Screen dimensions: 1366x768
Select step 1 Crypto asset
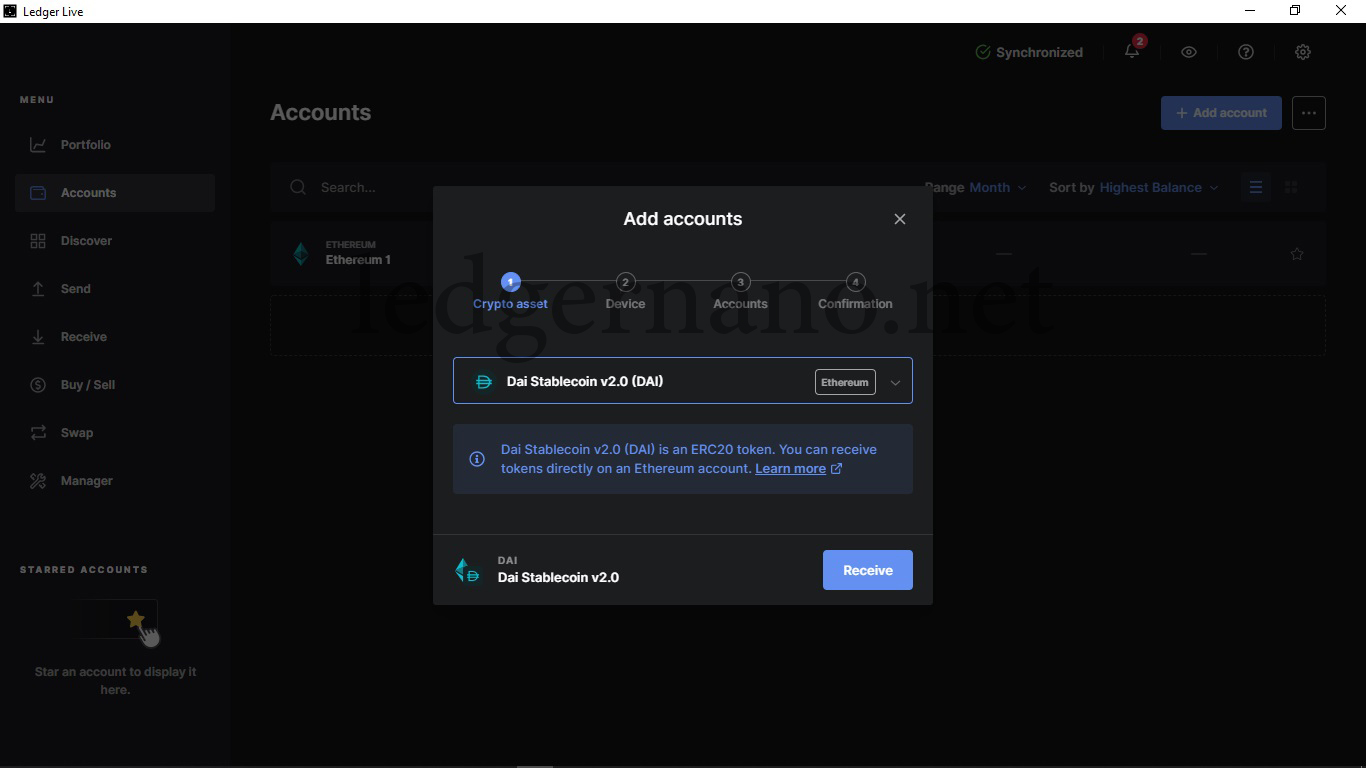tap(510, 292)
